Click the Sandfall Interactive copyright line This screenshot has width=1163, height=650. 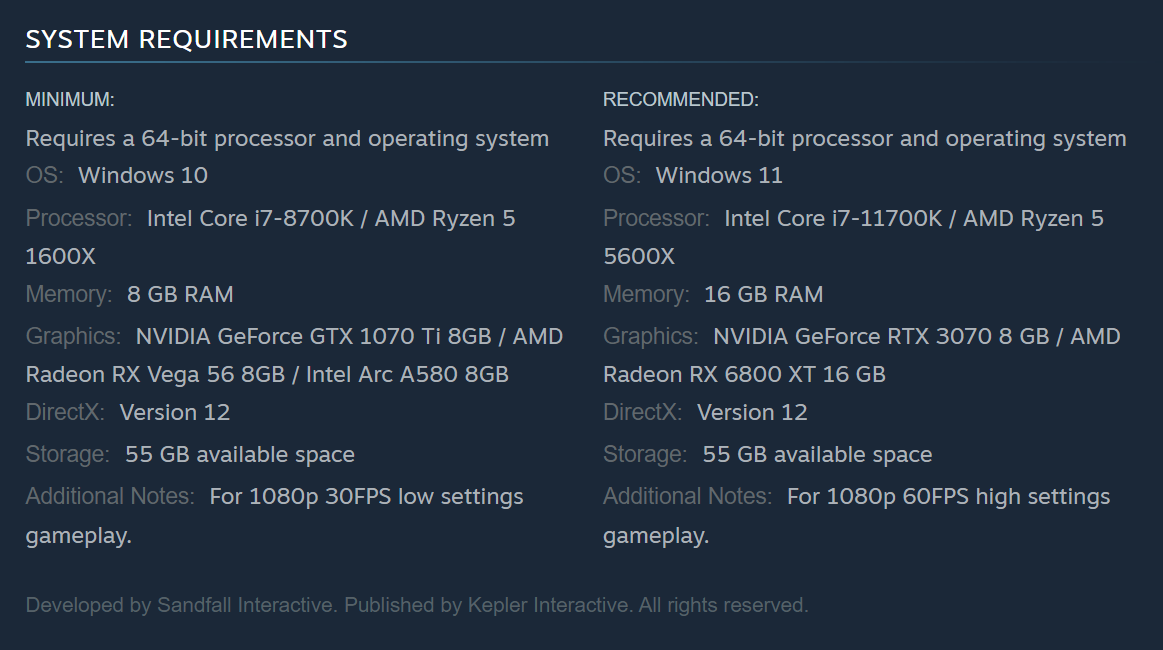pyautogui.click(x=417, y=605)
